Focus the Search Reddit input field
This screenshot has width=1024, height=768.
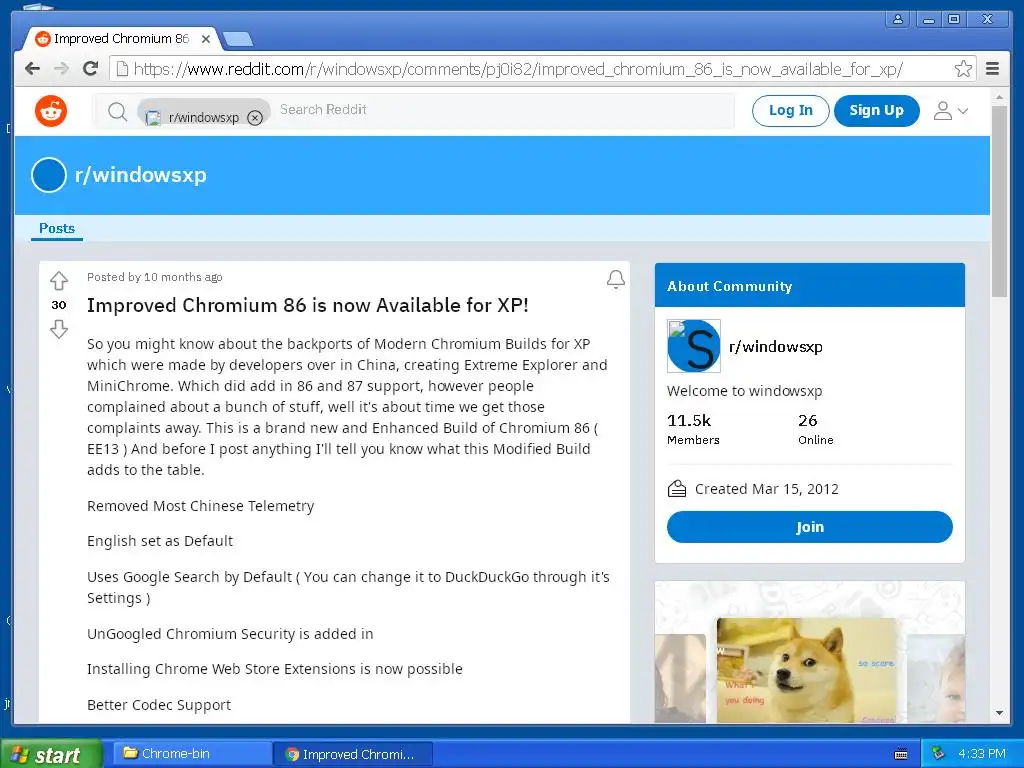coord(503,110)
